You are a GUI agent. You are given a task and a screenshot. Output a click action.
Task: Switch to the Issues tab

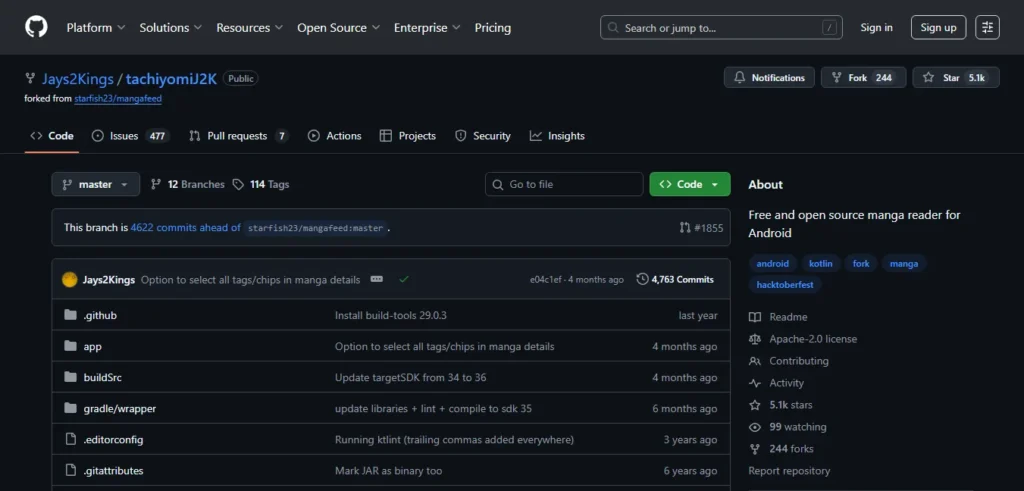pos(130,136)
